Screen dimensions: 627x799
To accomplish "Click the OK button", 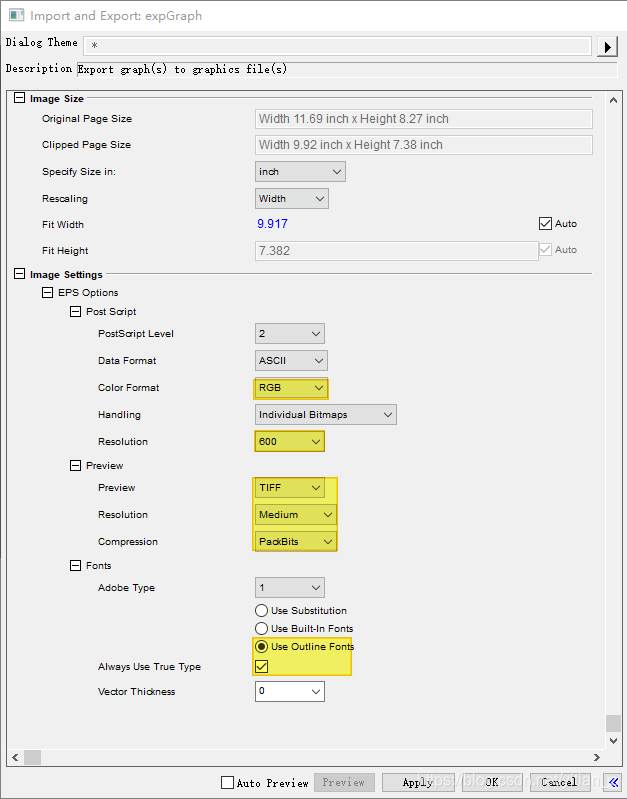I will (492, 782).
